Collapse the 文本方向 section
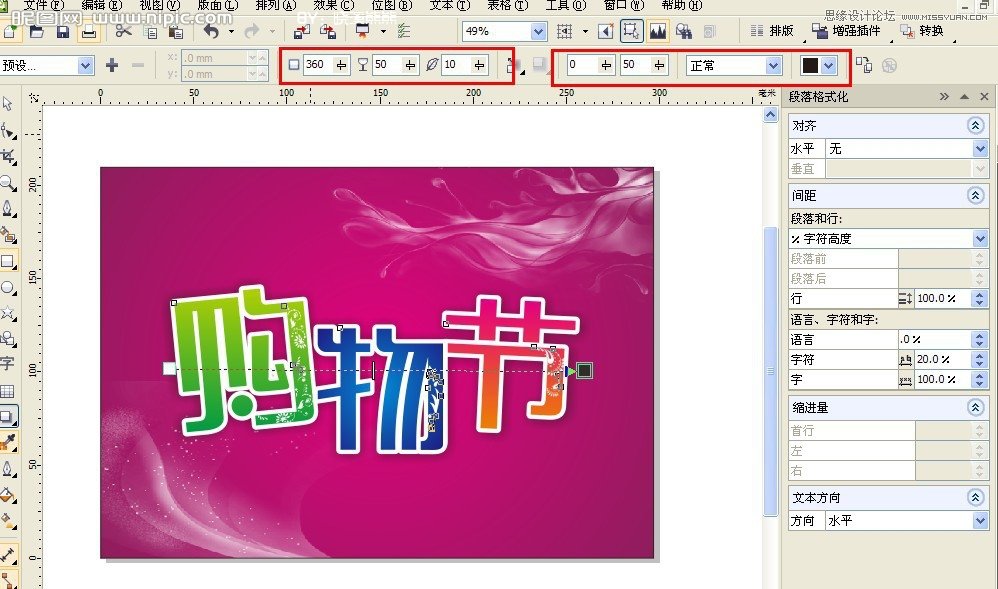Image resolution: width=998 pixels, height=589 pixels. [975, 497]
